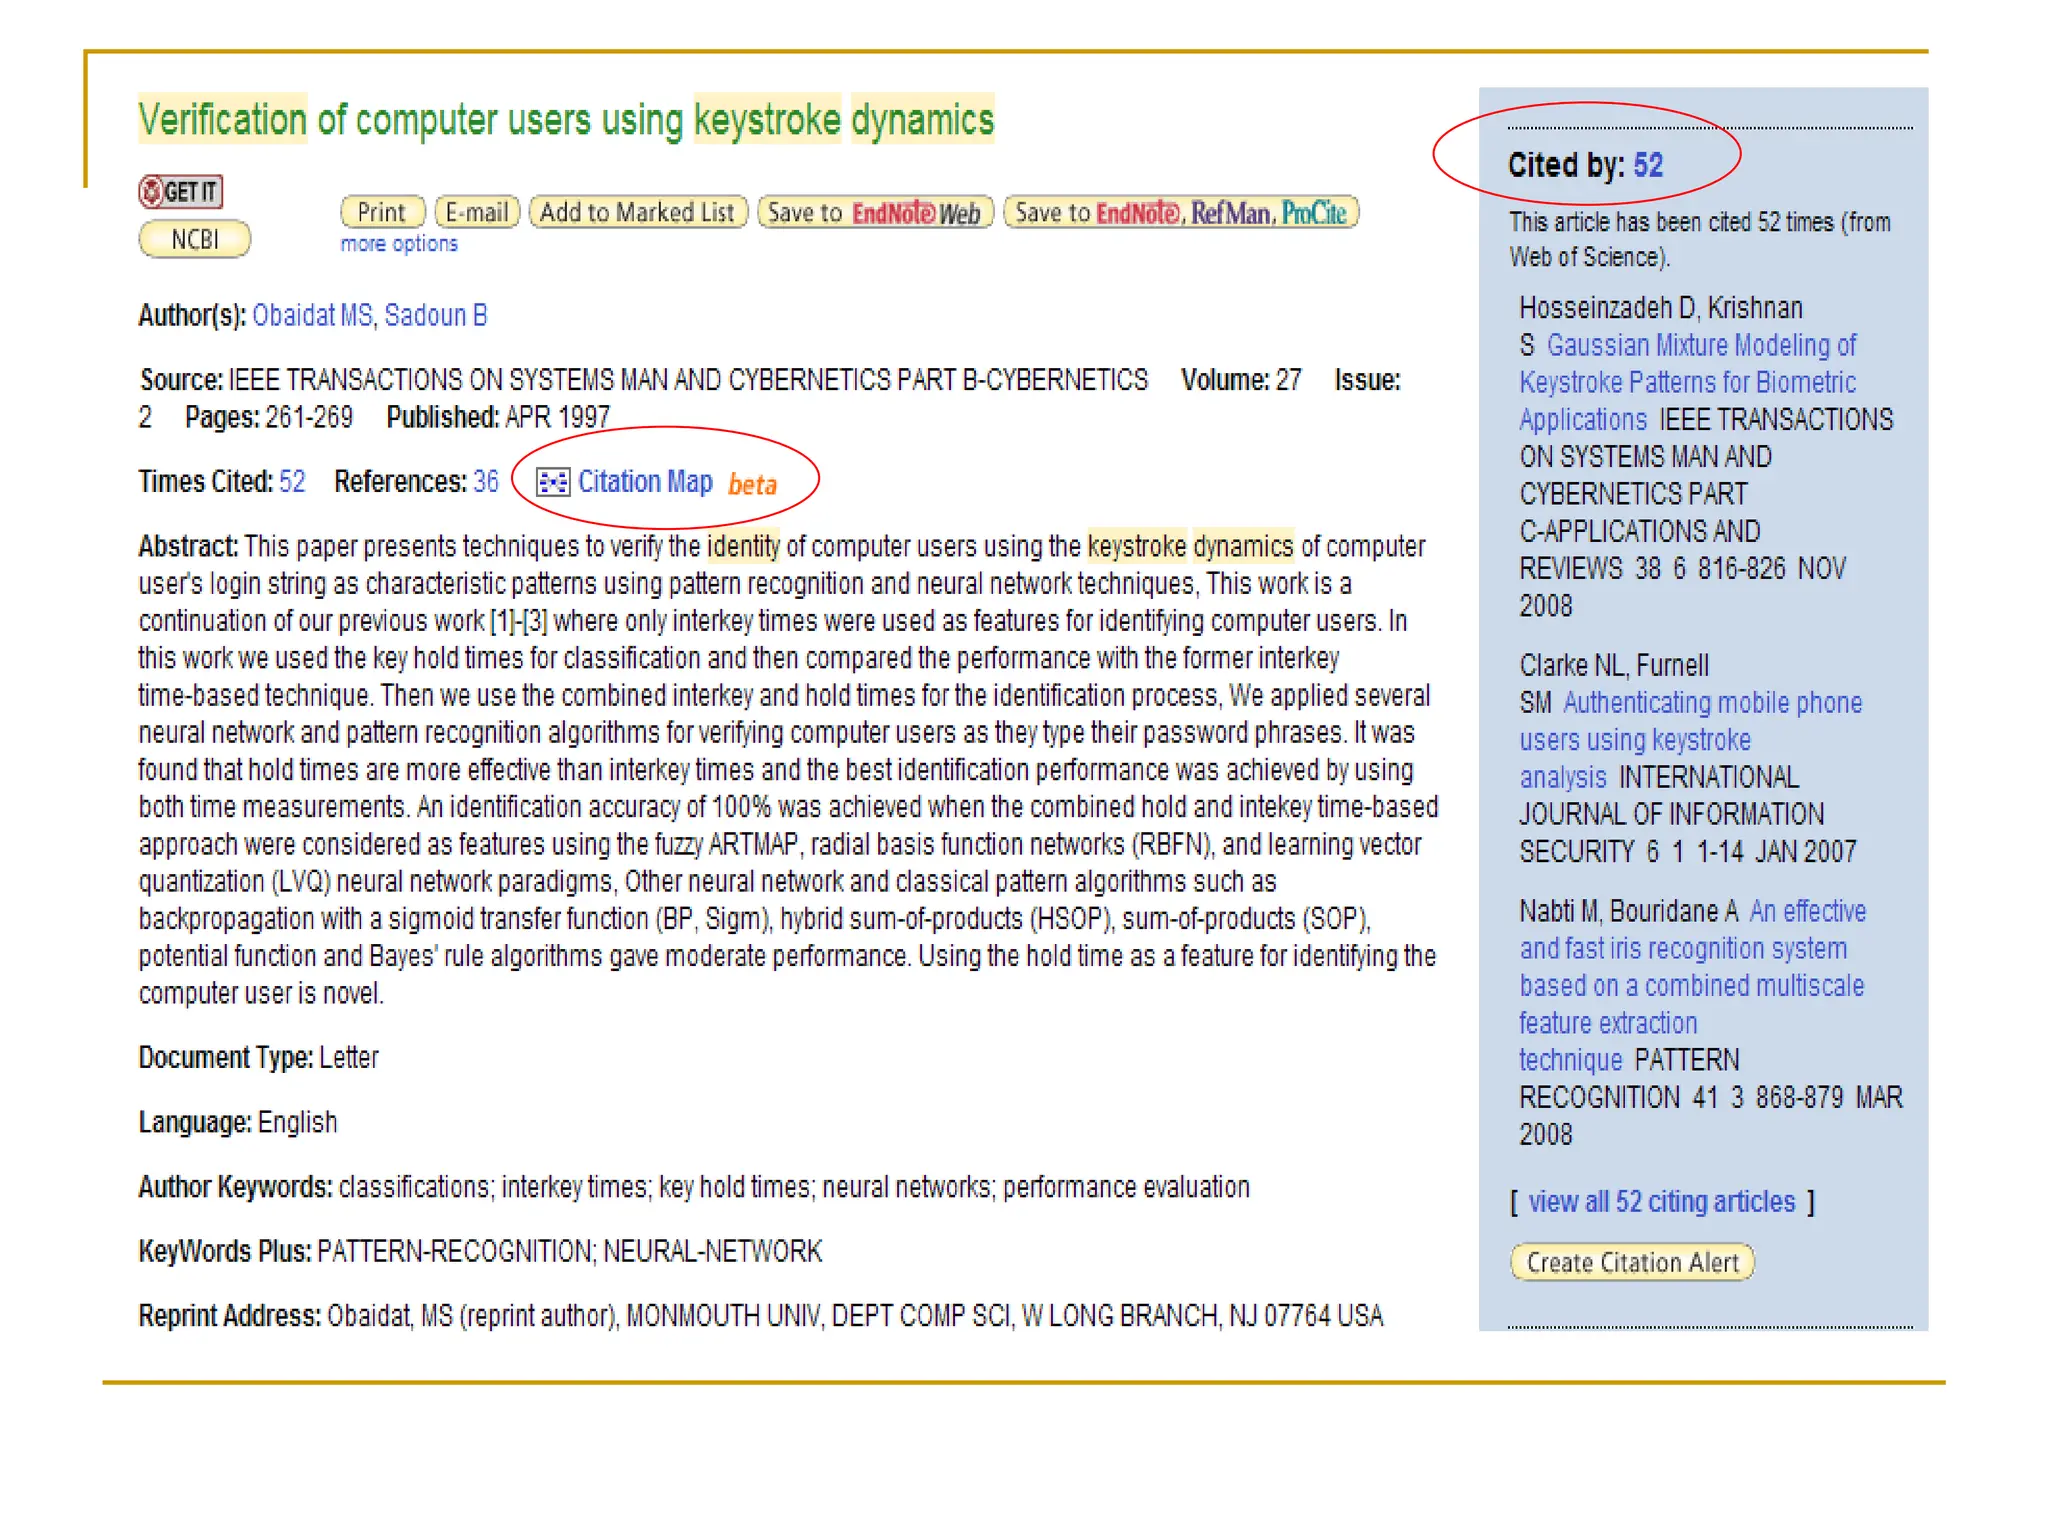2048x1536 pixels.
Task: Add record to Marked List
Action: coord(637,212)
